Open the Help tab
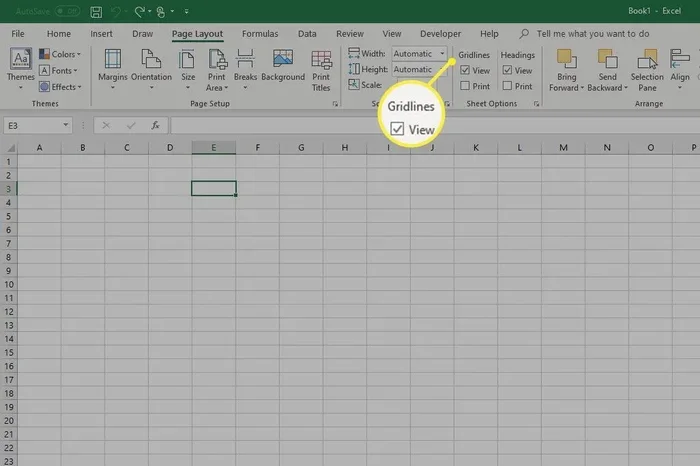This screenshot has height=466, width=700. pos(489,34)
